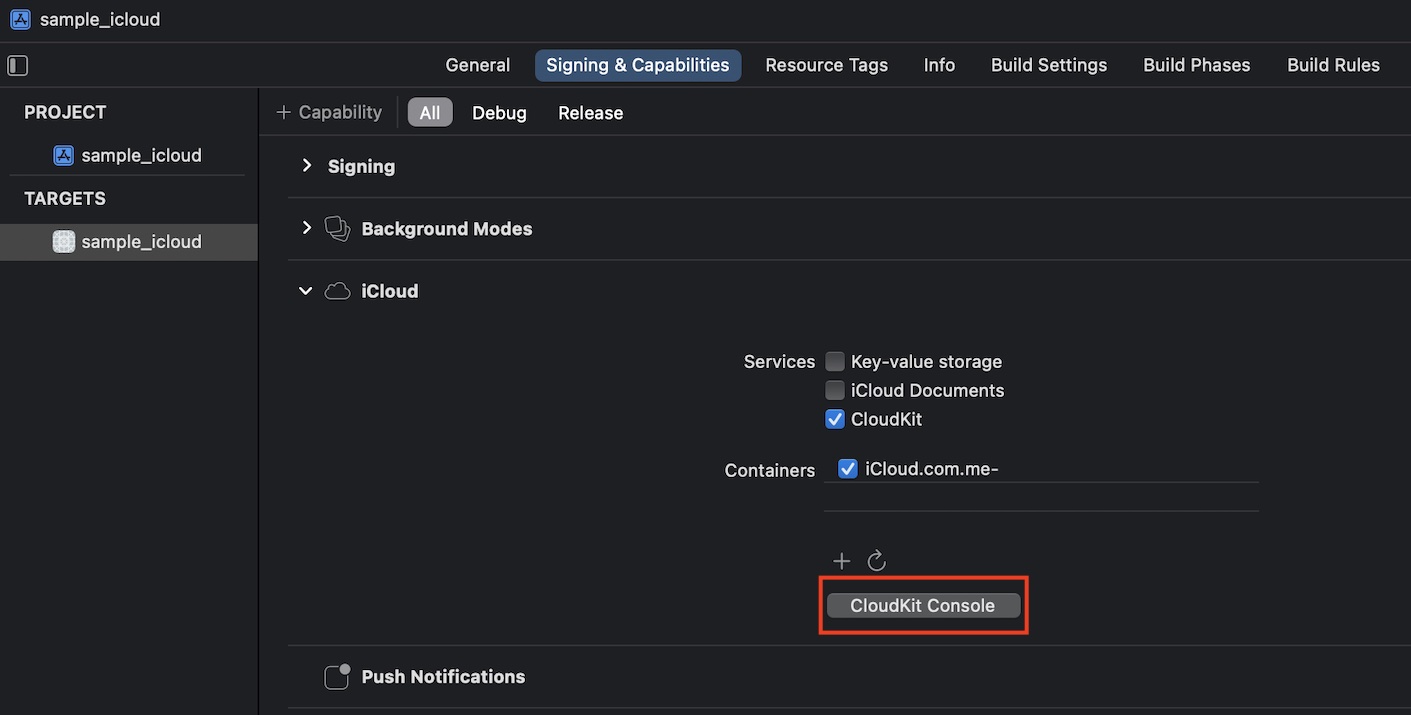Expand the Background Modes section
This screenshot has width=1411, height=715.
point(307,228)
